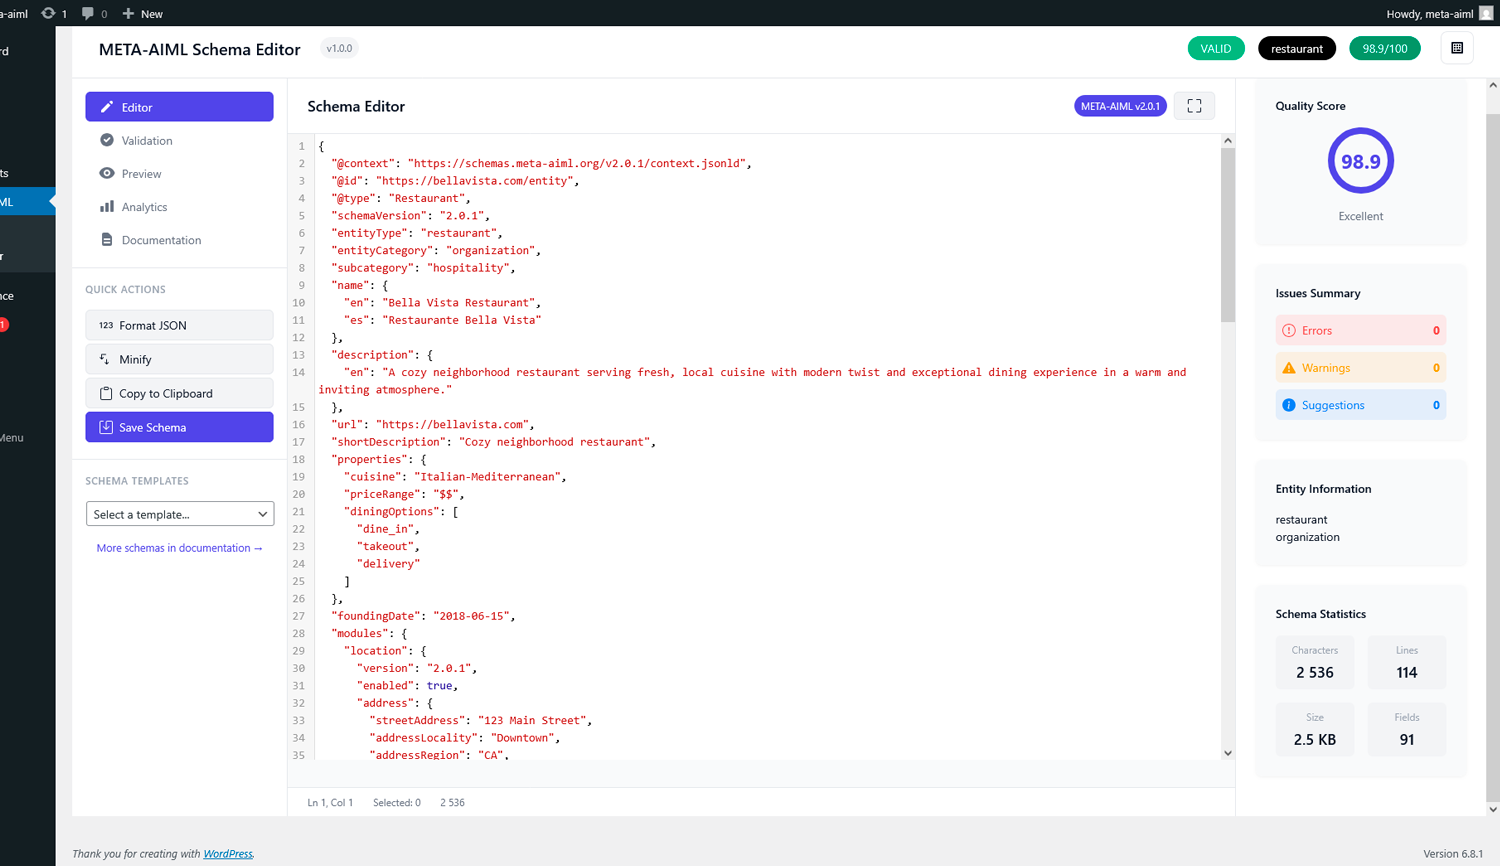Click the WordPress footer link
The image size is (1500, 866).
coord(228,854)
